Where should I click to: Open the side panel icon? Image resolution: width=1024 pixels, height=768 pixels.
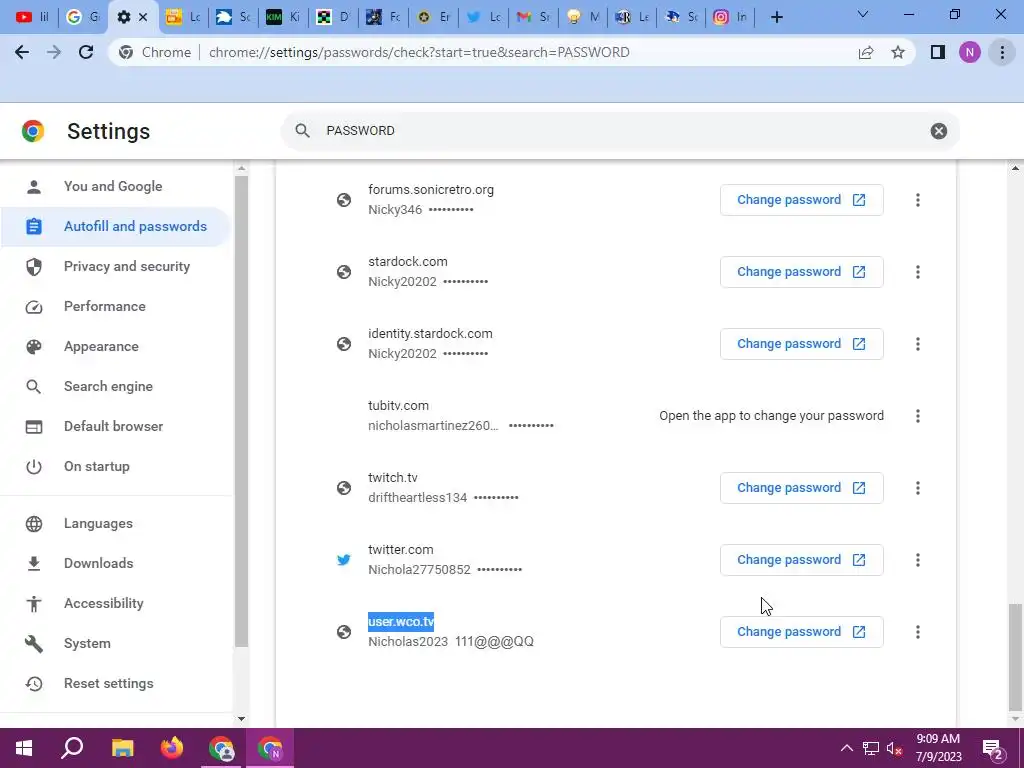click(x=938, y=52)
